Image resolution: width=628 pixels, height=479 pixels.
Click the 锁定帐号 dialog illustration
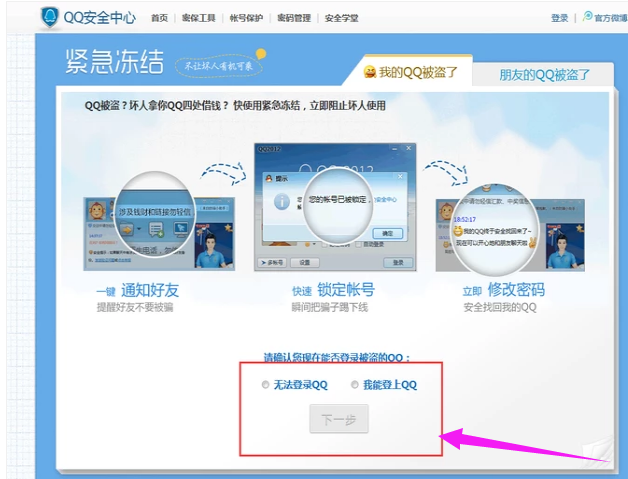(x=334, y=208)
